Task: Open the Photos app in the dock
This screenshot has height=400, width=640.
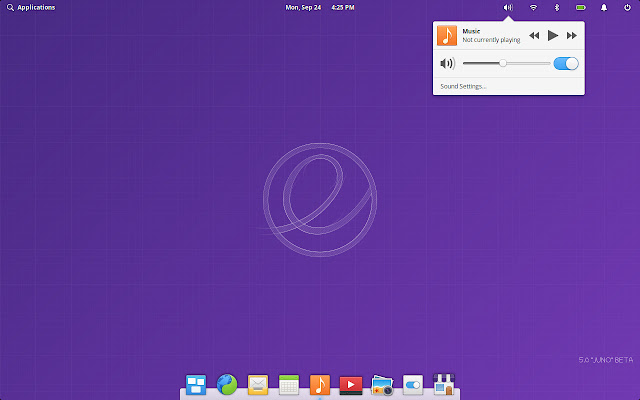Action: pyautogui.click(x=382, y=385)
